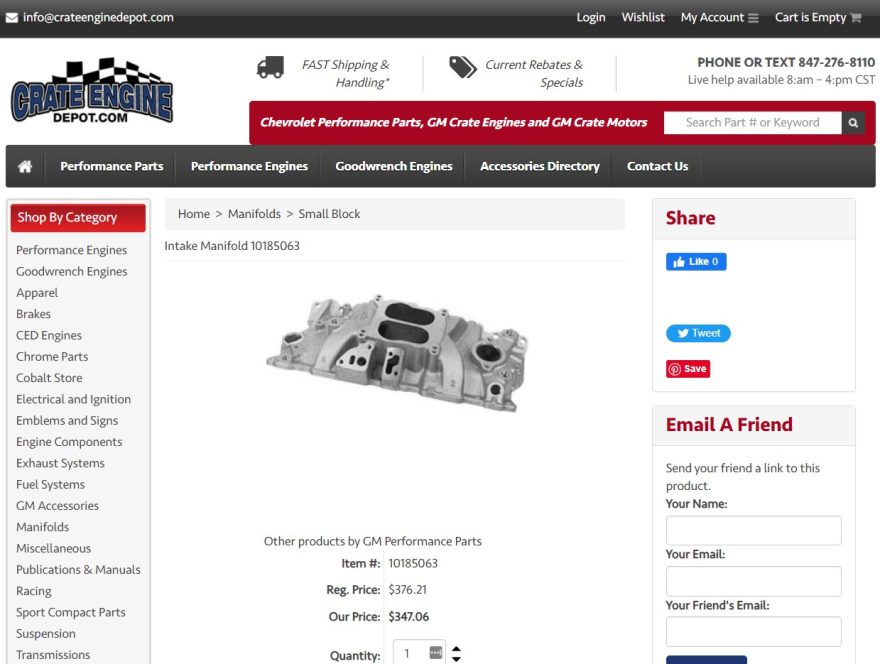
Task: Click the home icon in the navigation bar
Action: click(x=25, y=166)
